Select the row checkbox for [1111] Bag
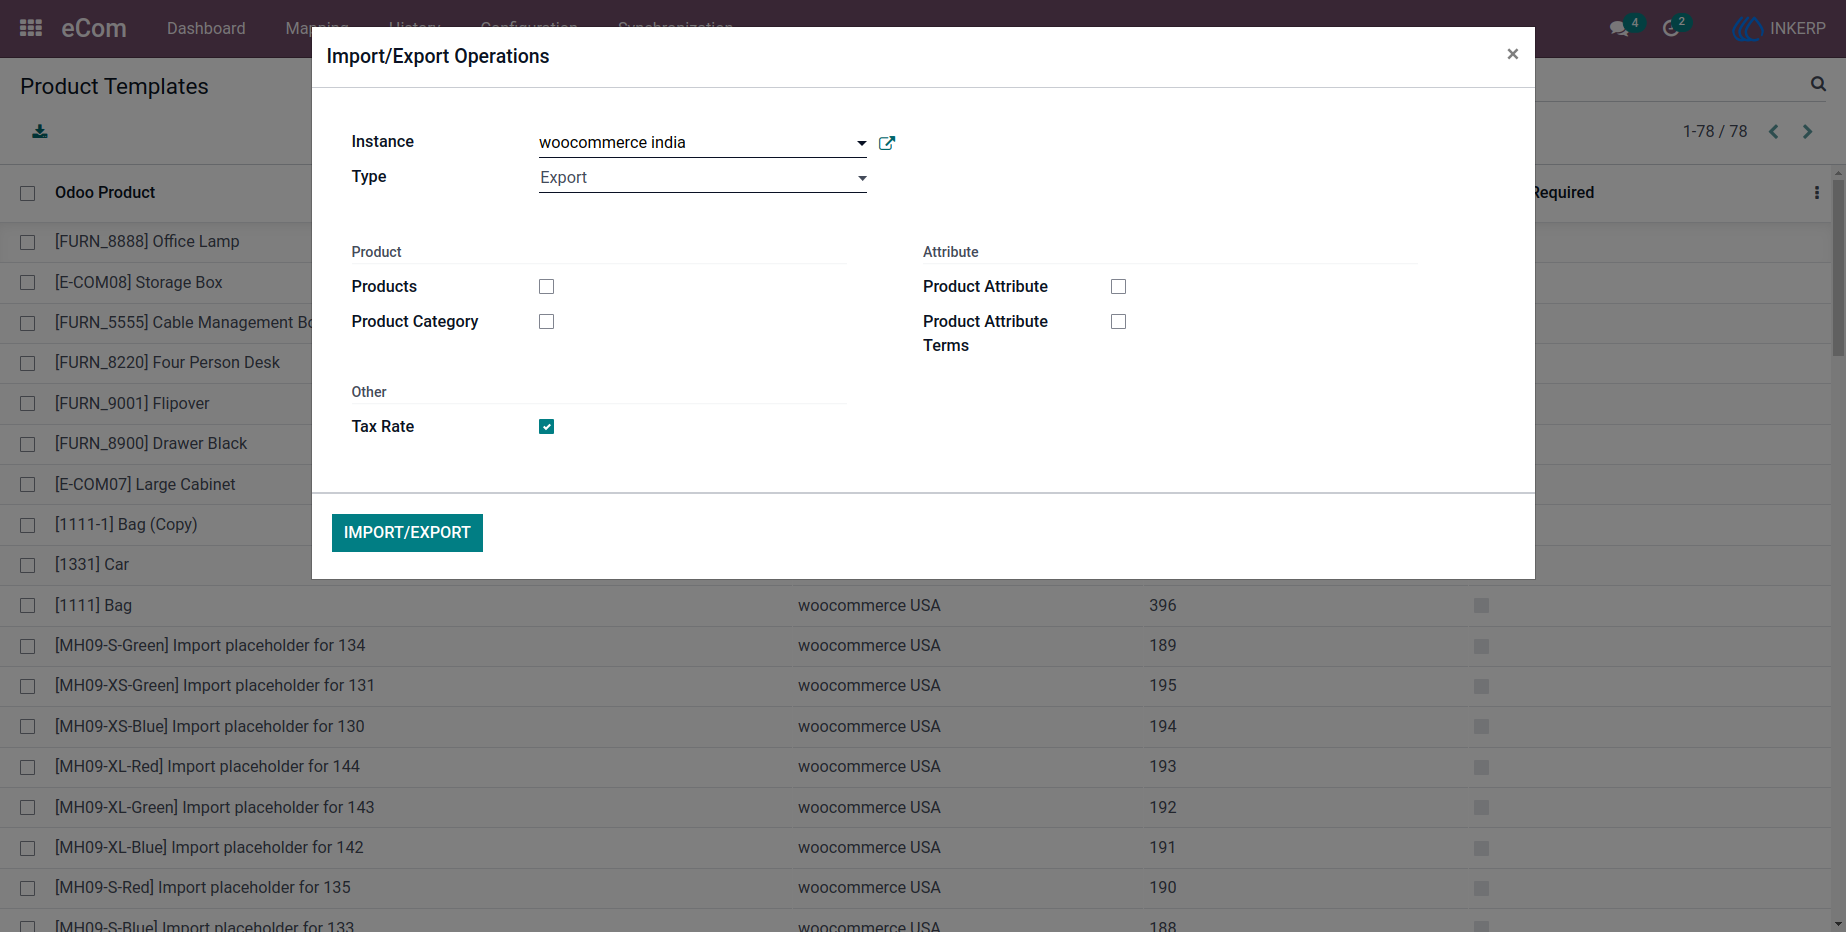 point(28,606)
